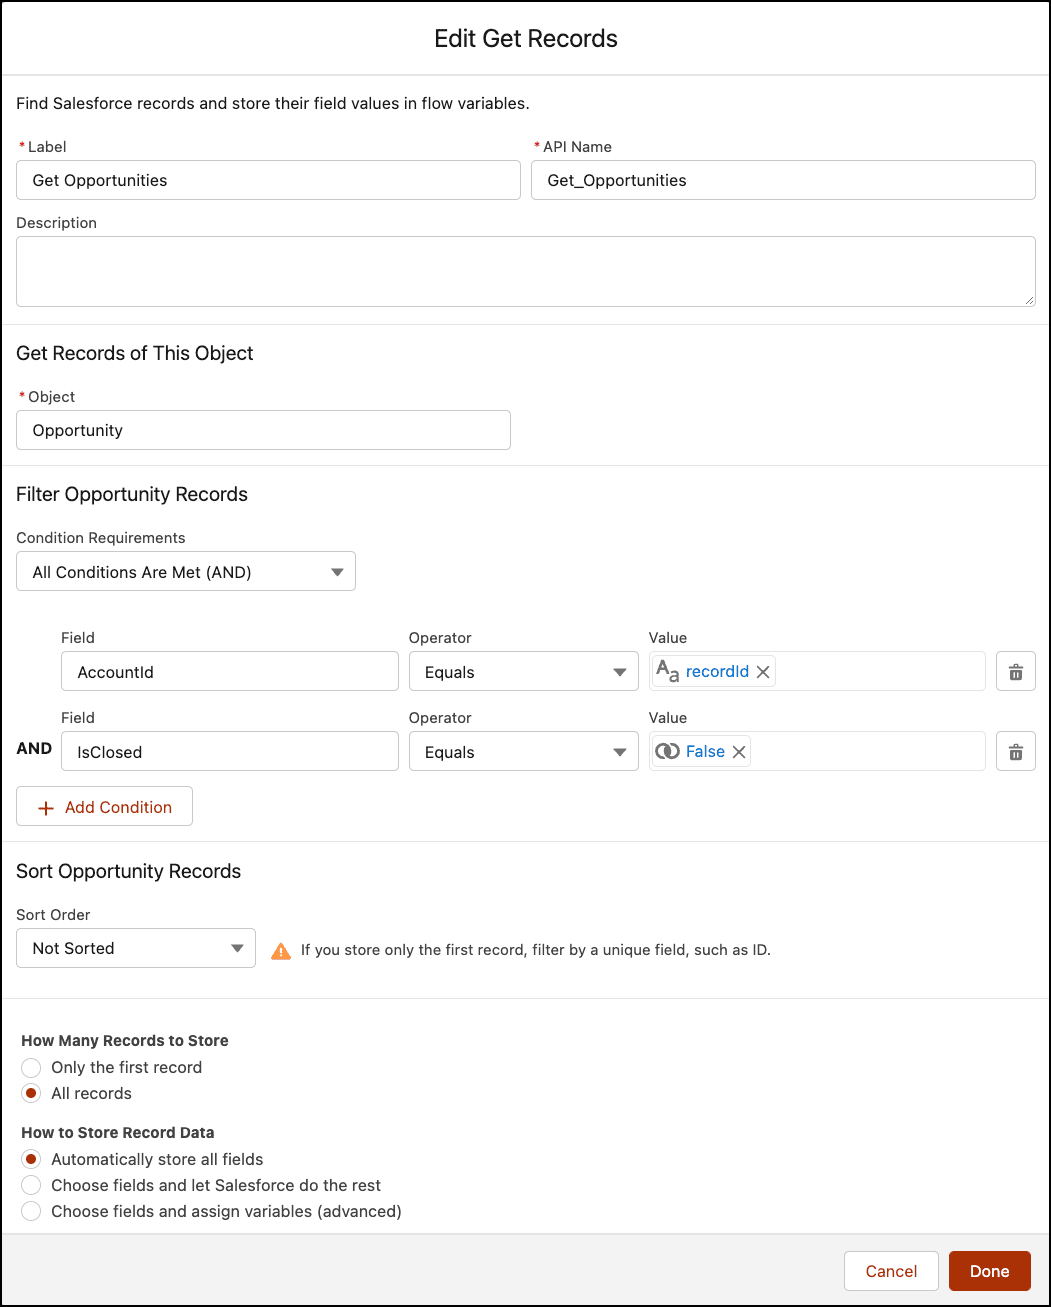Screen dimensions: 1051x1307
Task: Remove the False value pill
Action: (739, 751)
